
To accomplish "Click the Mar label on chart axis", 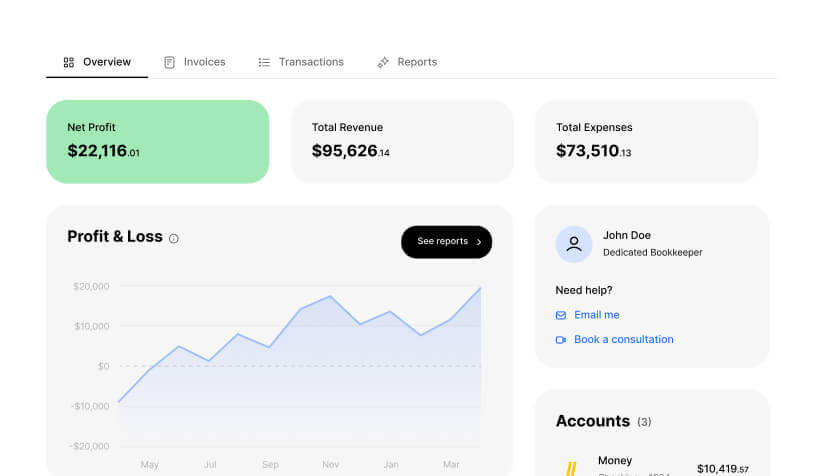I will (x=451, y=464).
